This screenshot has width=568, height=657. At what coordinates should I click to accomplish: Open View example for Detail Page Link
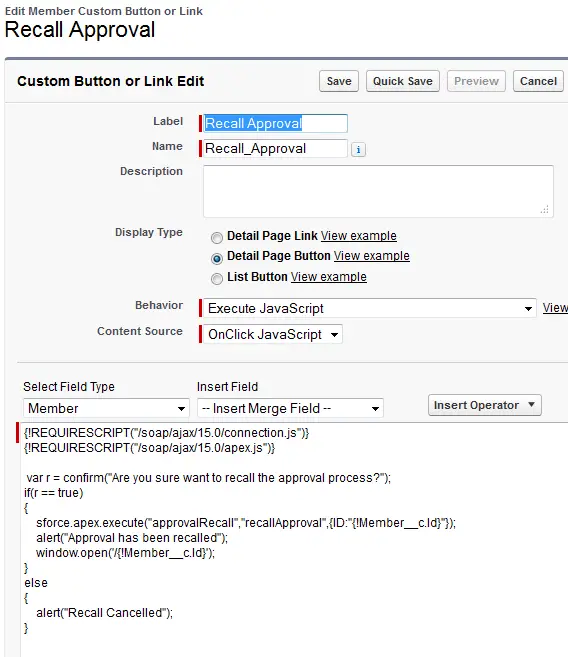click(359, 236)
